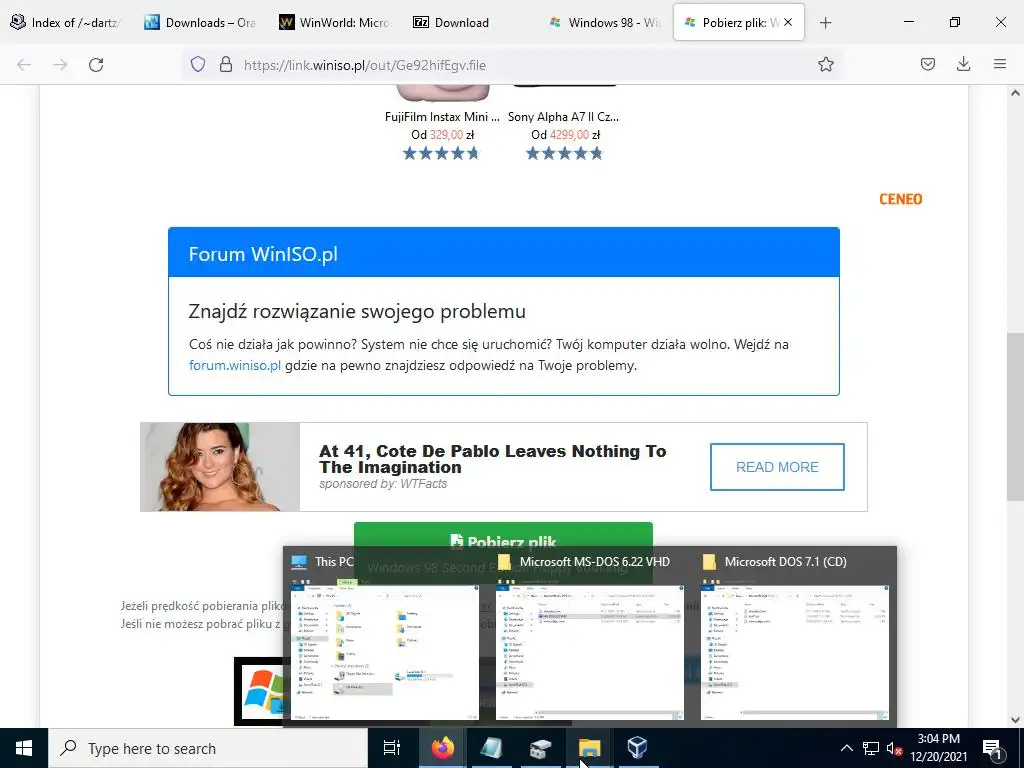Reload the current page
This screenshot has width=1024, height=768.
96,65
